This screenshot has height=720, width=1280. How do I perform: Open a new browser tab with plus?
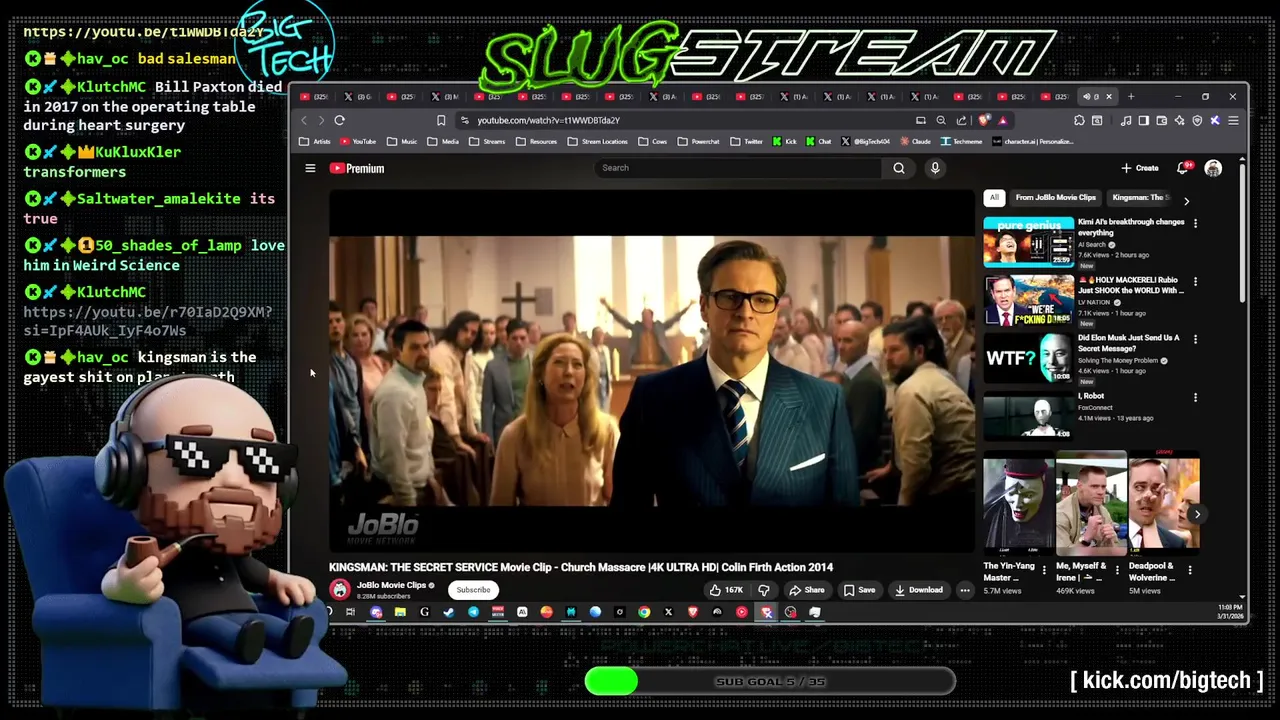coord(1131,97)
